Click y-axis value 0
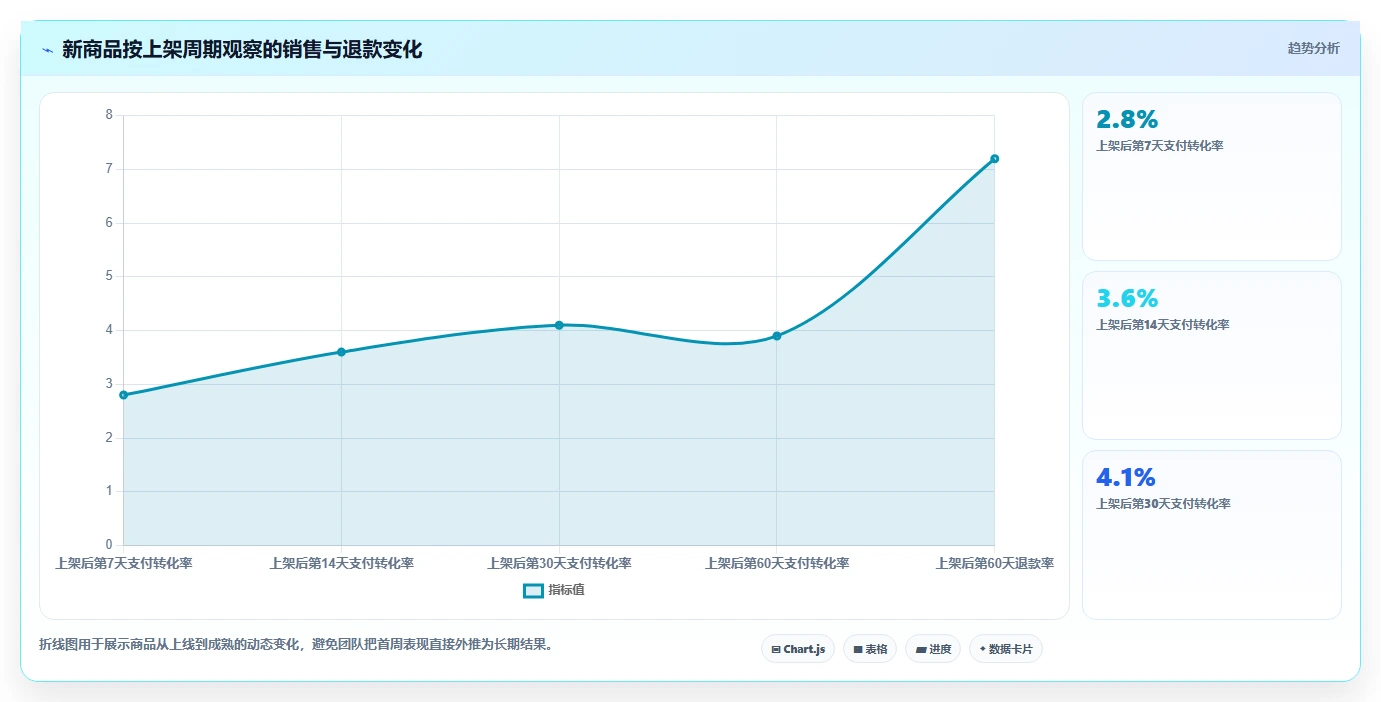This screenshot has width=1381, height=702. click(x=109, y=545)
